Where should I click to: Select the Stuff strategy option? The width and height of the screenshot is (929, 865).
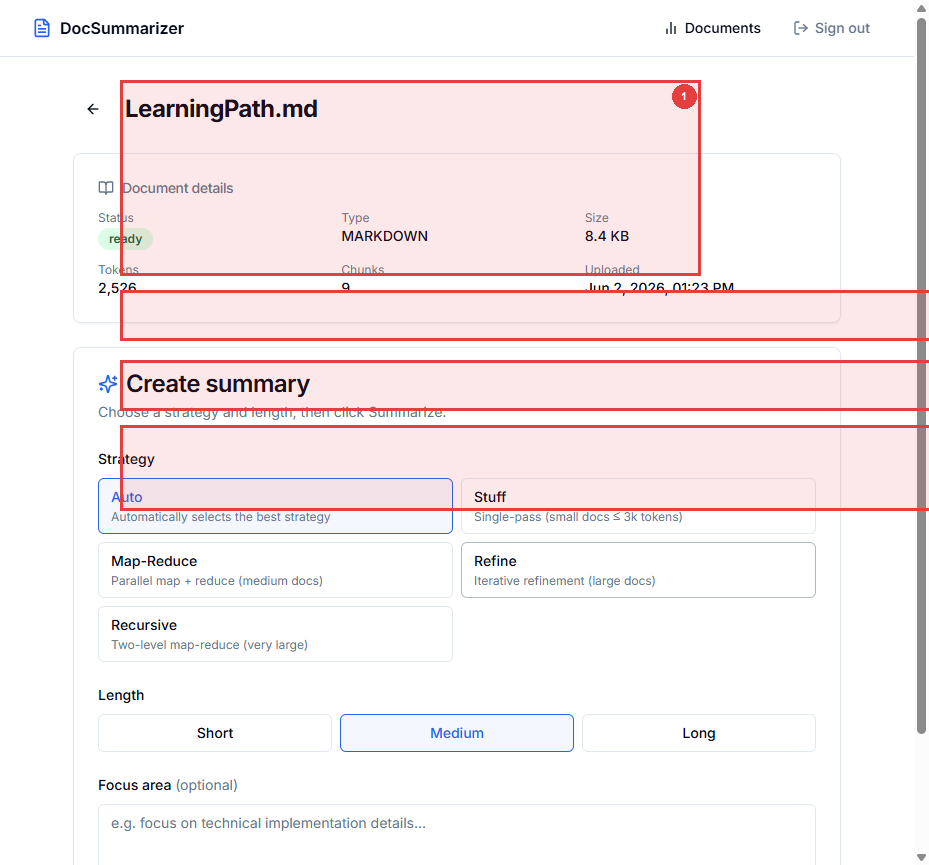coord(638,506)
